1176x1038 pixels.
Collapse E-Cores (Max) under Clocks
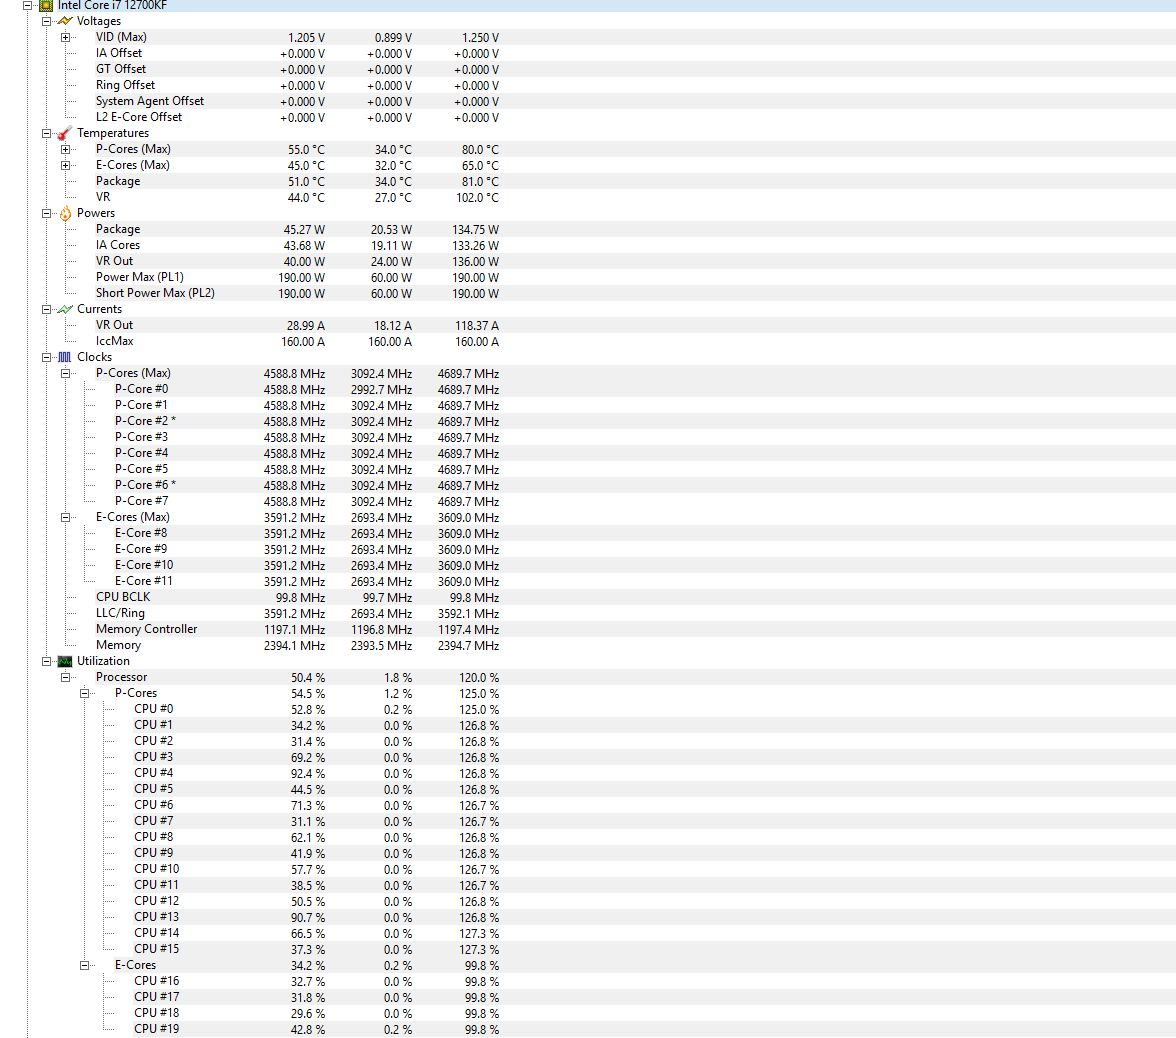tap(66, 517)
